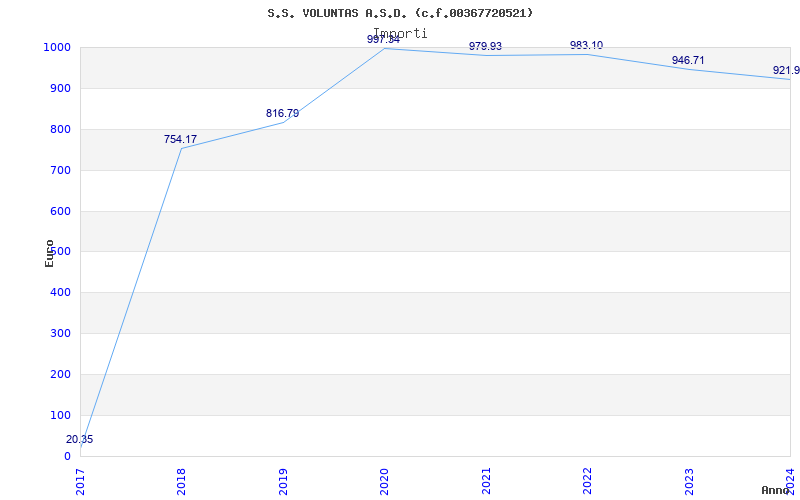Click the y-axis value 200
This screenshot has height=500, width=800.
coord(60,374)
